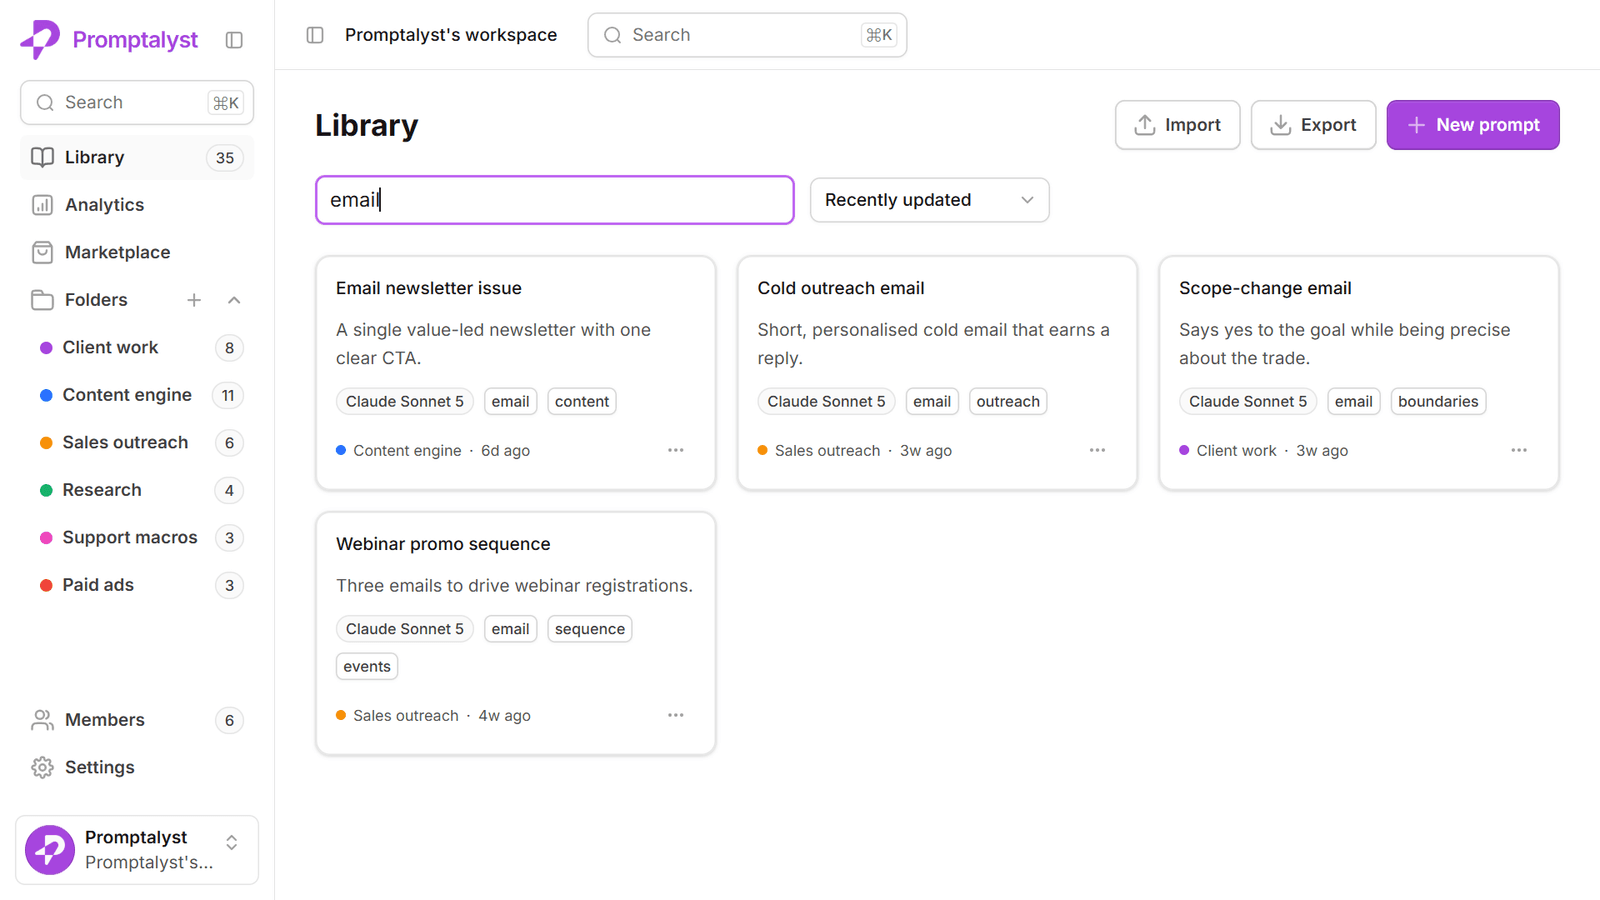Open Members page
Image resolution: width=1600 pixels, height=900 pixels.
click(137, 720)
